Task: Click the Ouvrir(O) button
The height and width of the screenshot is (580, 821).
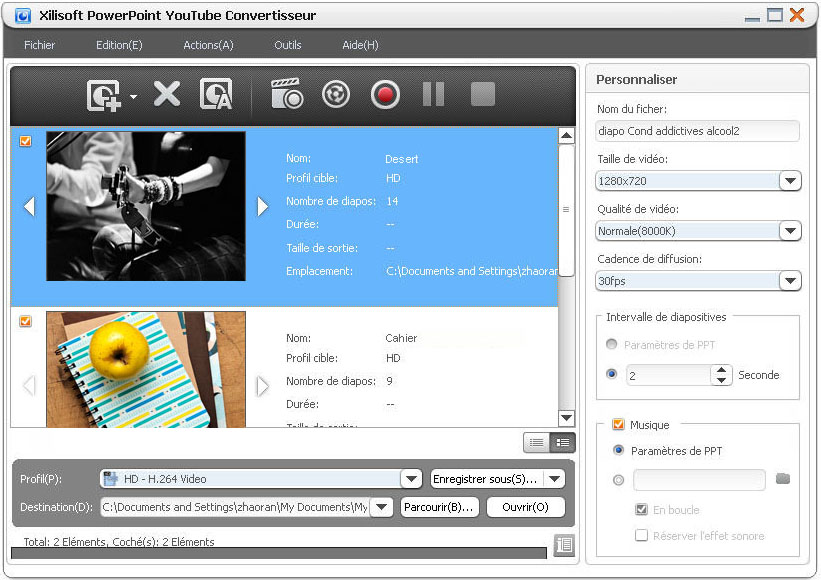Action: click(526, 507)
